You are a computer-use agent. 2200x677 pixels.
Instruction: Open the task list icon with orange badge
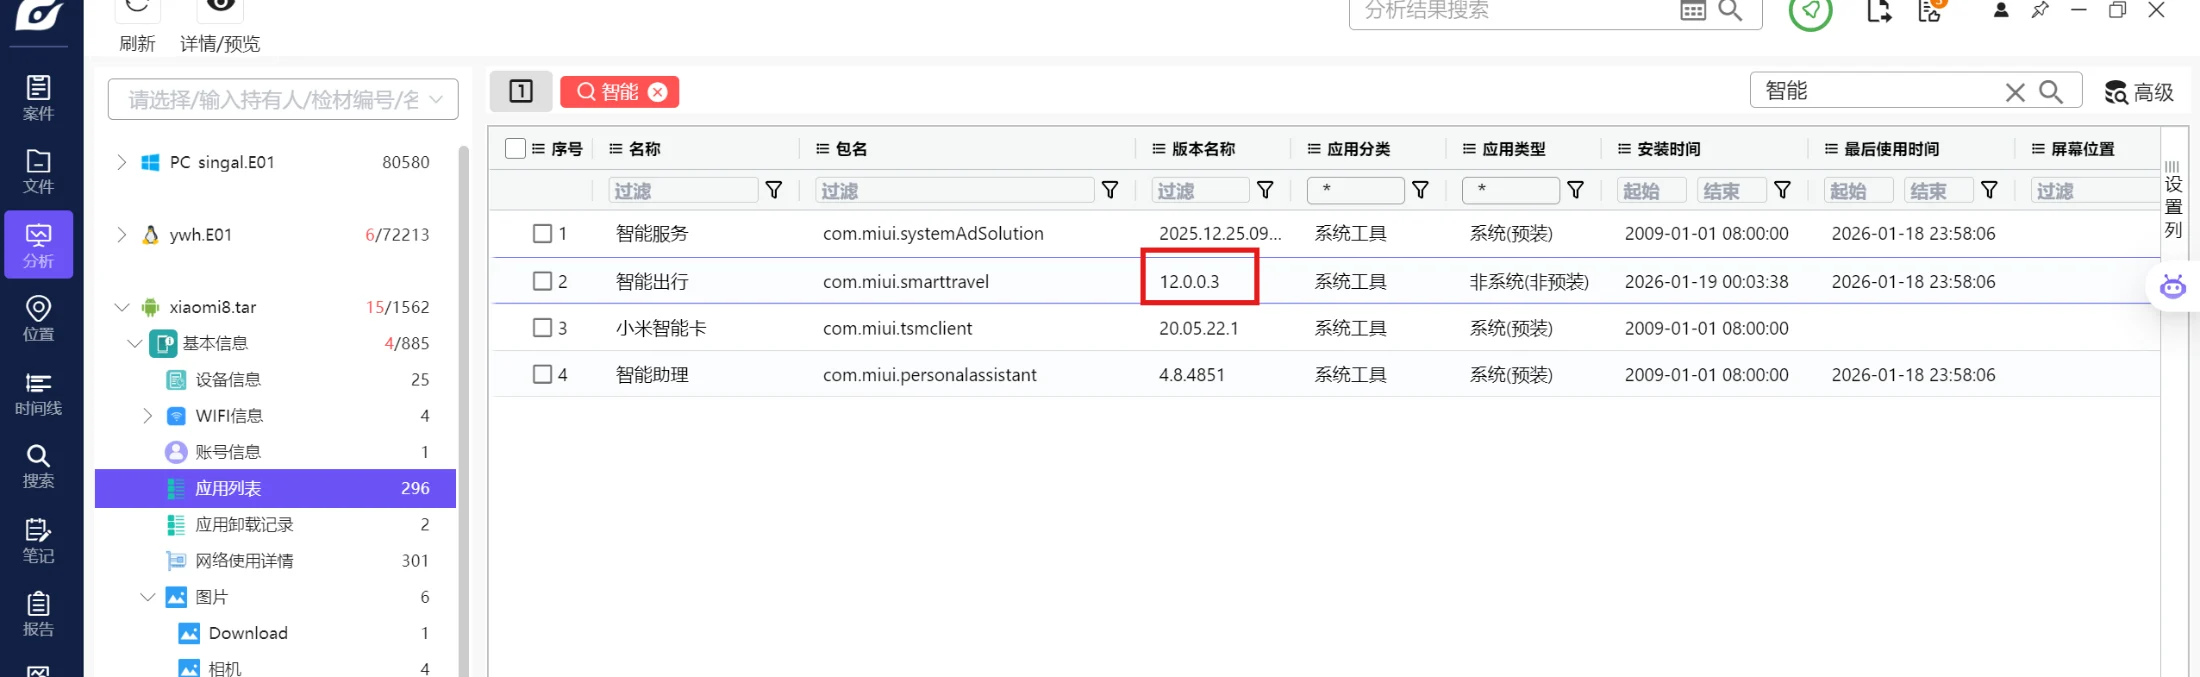[x=1930, y=11]
